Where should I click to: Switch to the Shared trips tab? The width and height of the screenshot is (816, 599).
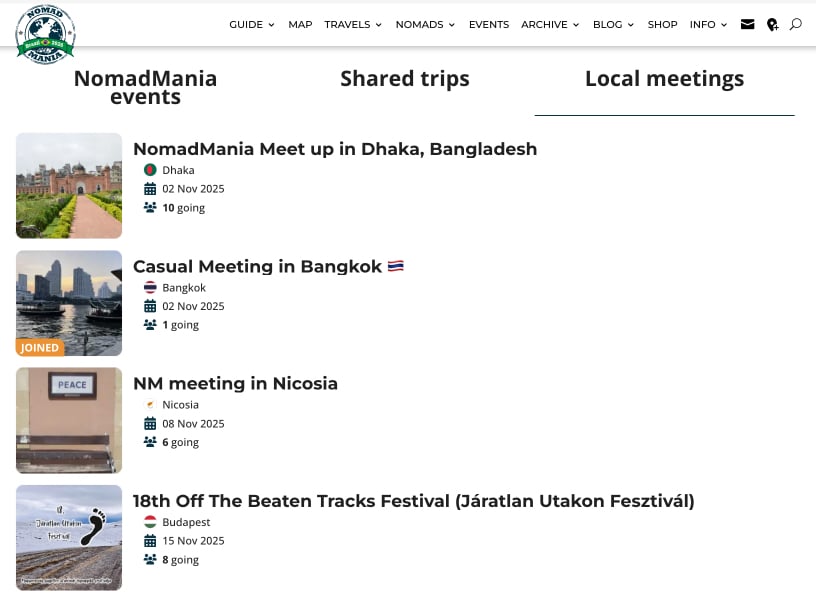(404, 79)
